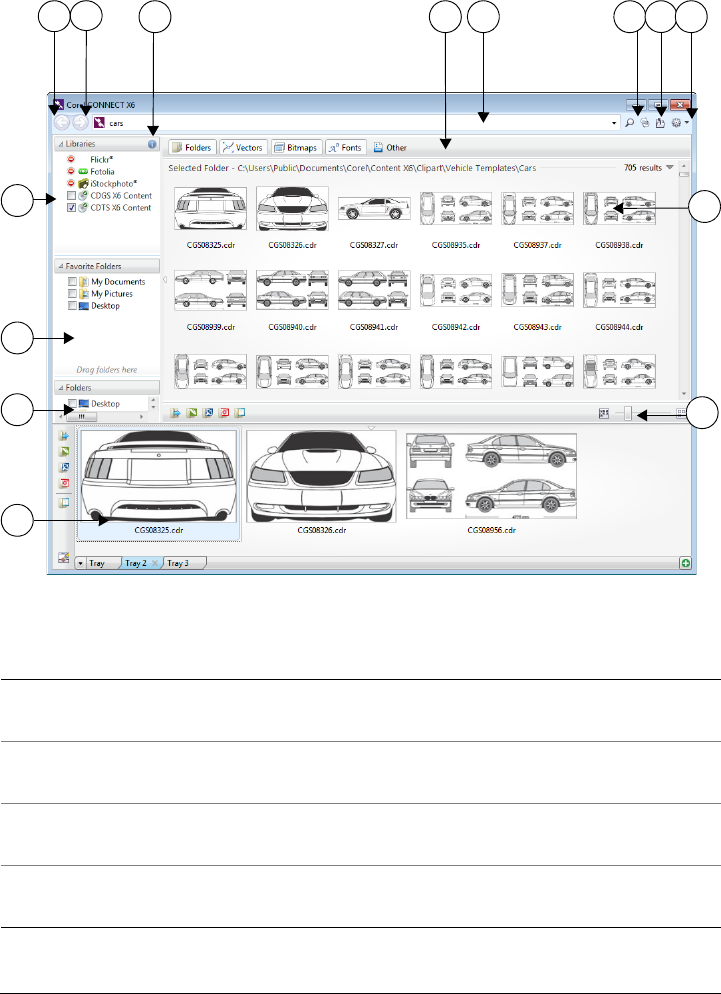Expand the 705 results arrow
721x994 pixels.
click(x=670, y=168)
